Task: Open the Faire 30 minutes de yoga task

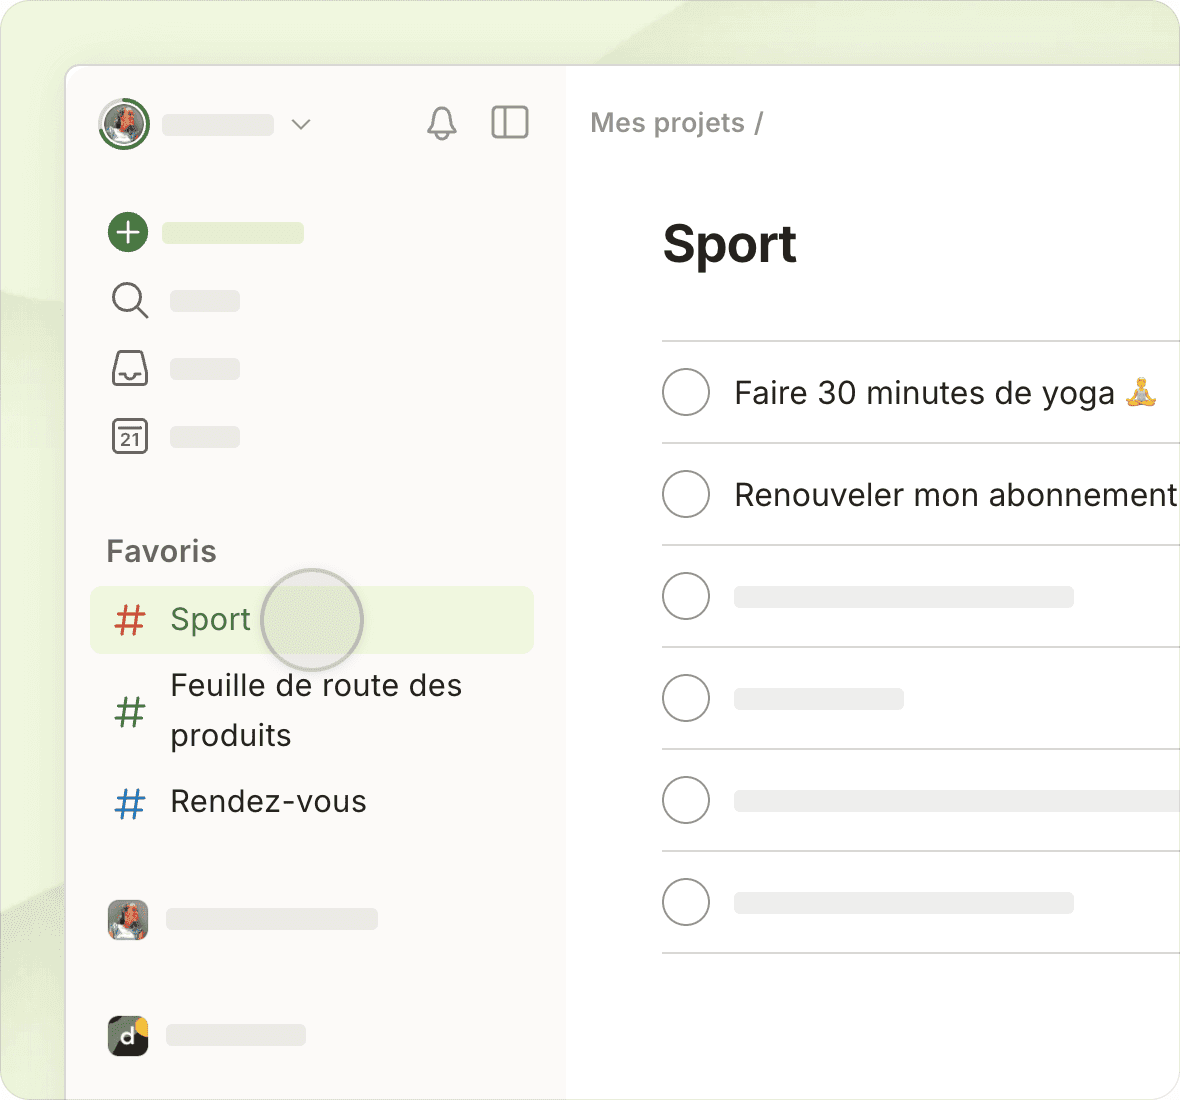Action: coord(924,393)
